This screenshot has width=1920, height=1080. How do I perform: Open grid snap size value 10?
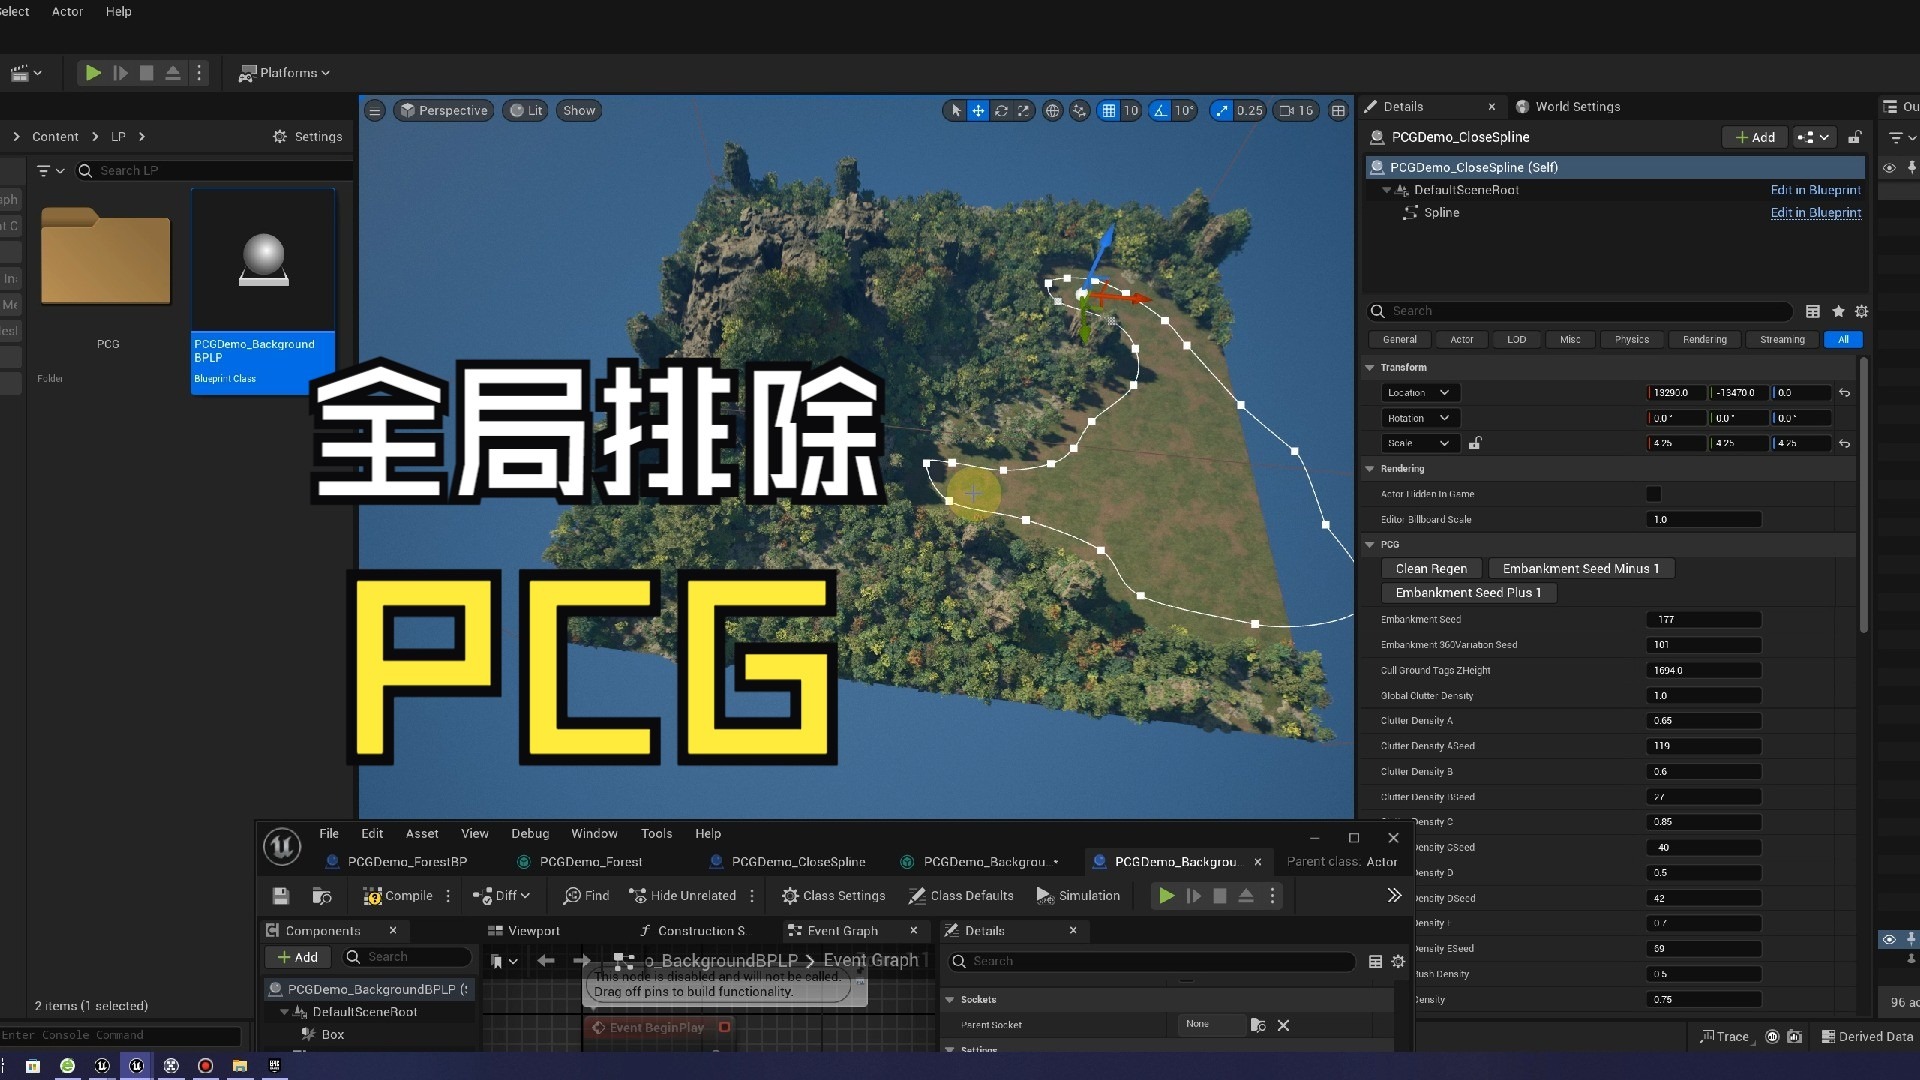pyautogui.click(x=1131, y=111)
